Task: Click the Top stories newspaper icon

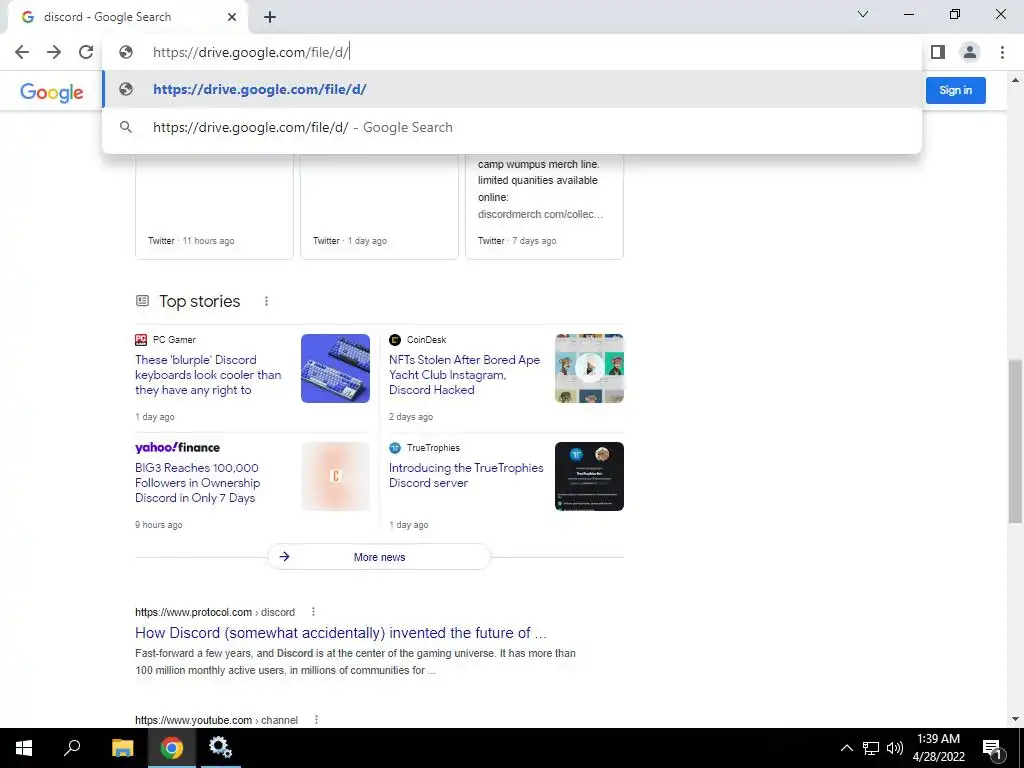Action: (142, 300)
